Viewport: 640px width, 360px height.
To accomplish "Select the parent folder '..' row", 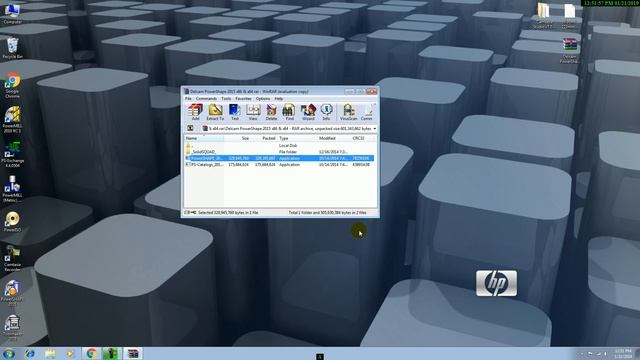I will (x=279, y=145).
